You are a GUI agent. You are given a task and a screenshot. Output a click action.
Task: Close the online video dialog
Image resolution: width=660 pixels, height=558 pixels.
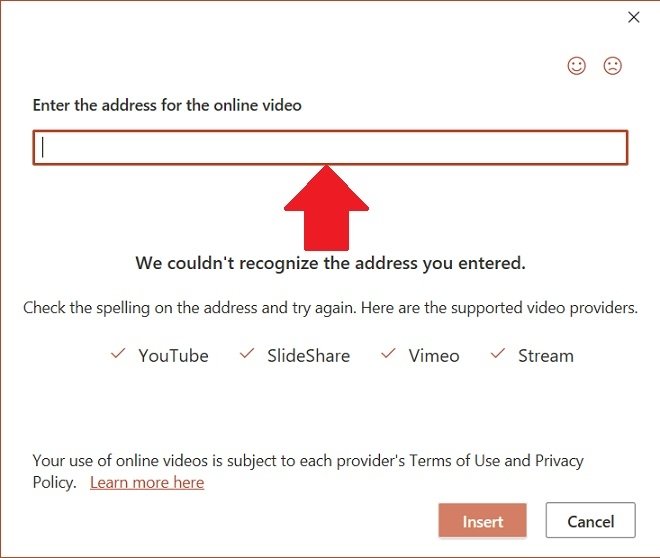click(633, 17)
